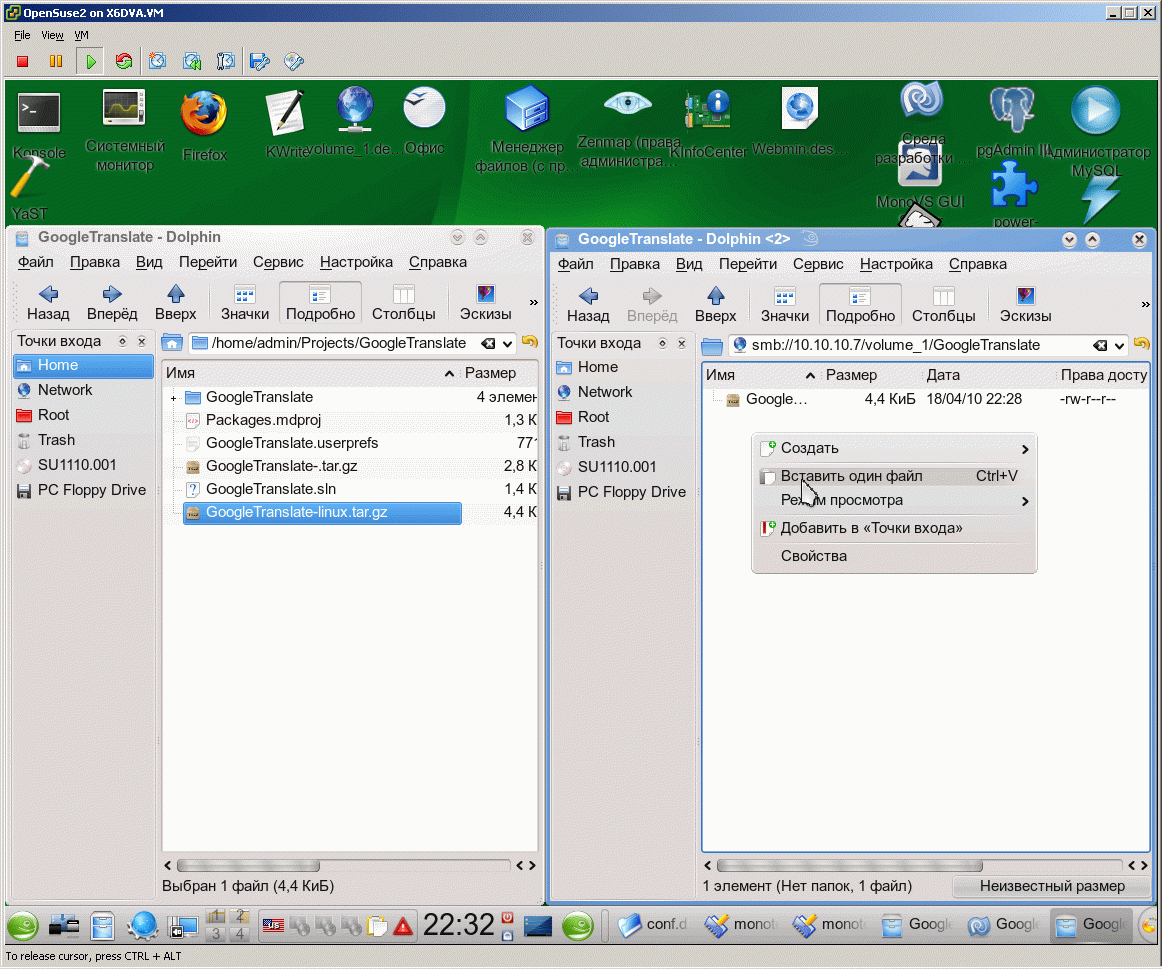Click Вверх in Dolphin <2> window
1162x969 pixels.
pos(716,305)
